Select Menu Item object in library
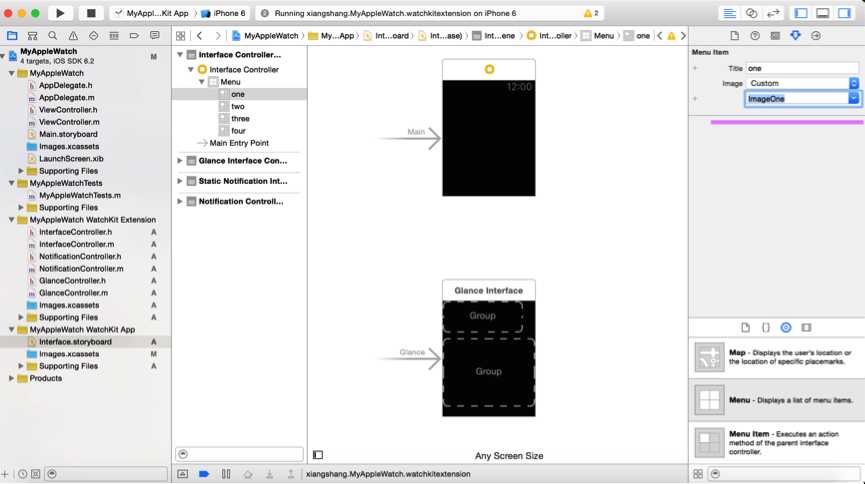Image resolution: width=865 pixels, height=484 pixels. [777, 443]
